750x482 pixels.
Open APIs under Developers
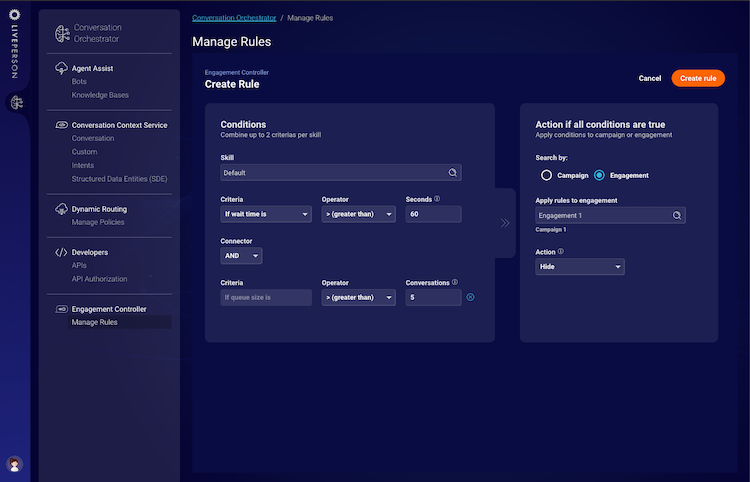click(79, 265)
